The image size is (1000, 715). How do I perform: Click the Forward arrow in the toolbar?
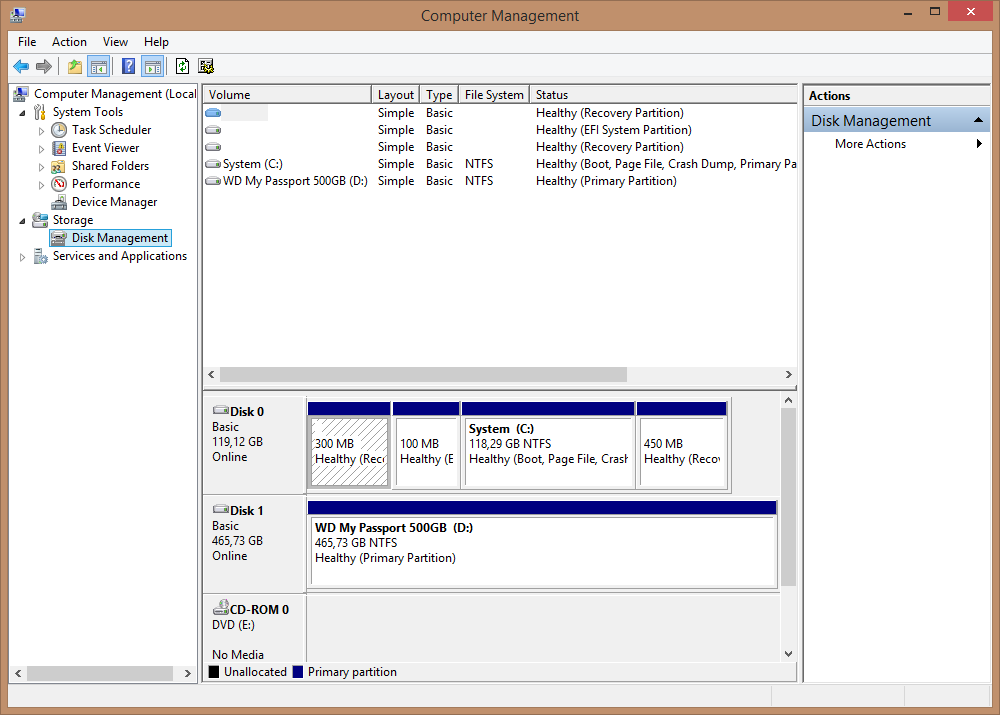(x=44, y=66)
